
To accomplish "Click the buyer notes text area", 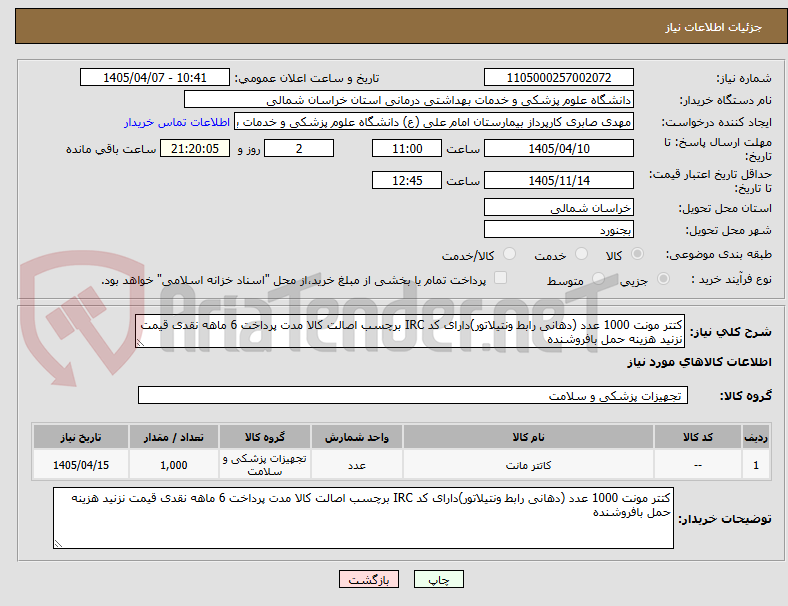I will (363, 518).
